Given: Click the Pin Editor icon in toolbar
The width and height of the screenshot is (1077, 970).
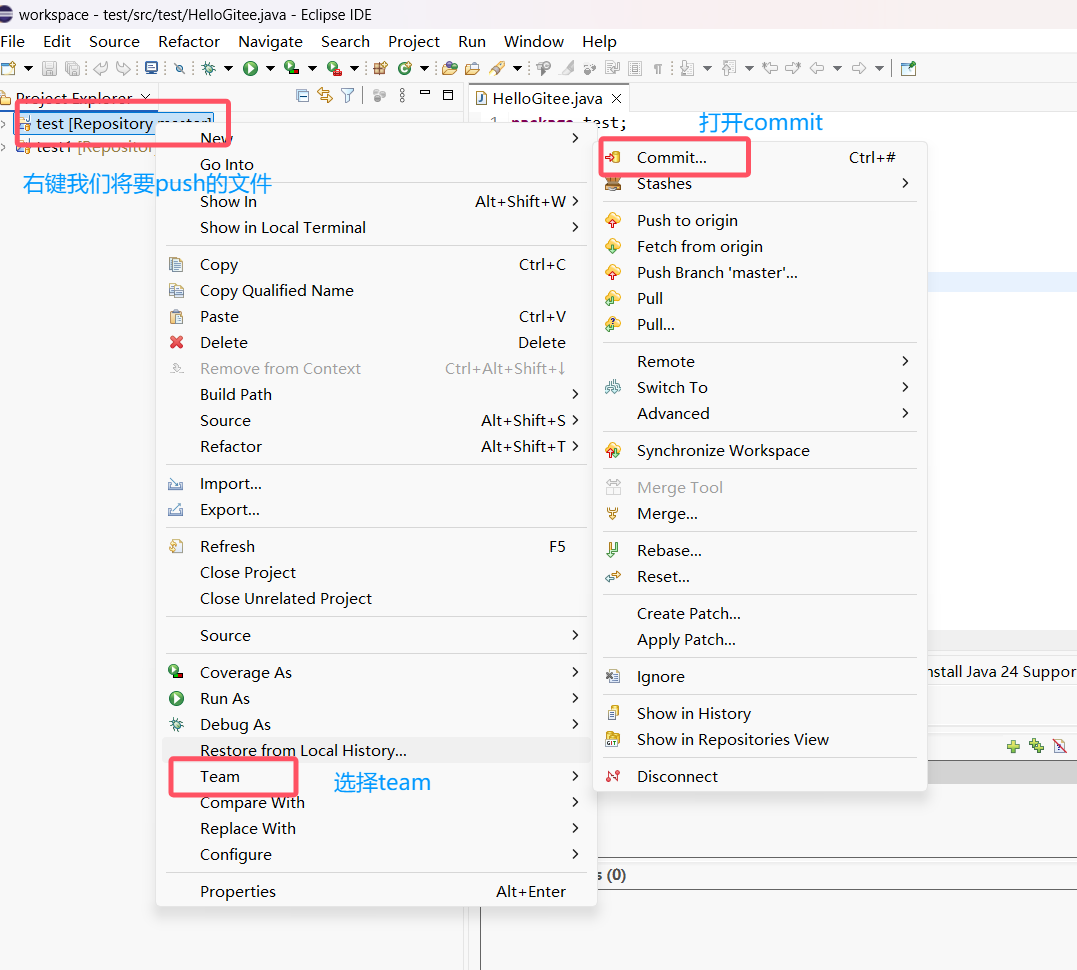Looking at the screenshot, I should (x=908, y=68).
